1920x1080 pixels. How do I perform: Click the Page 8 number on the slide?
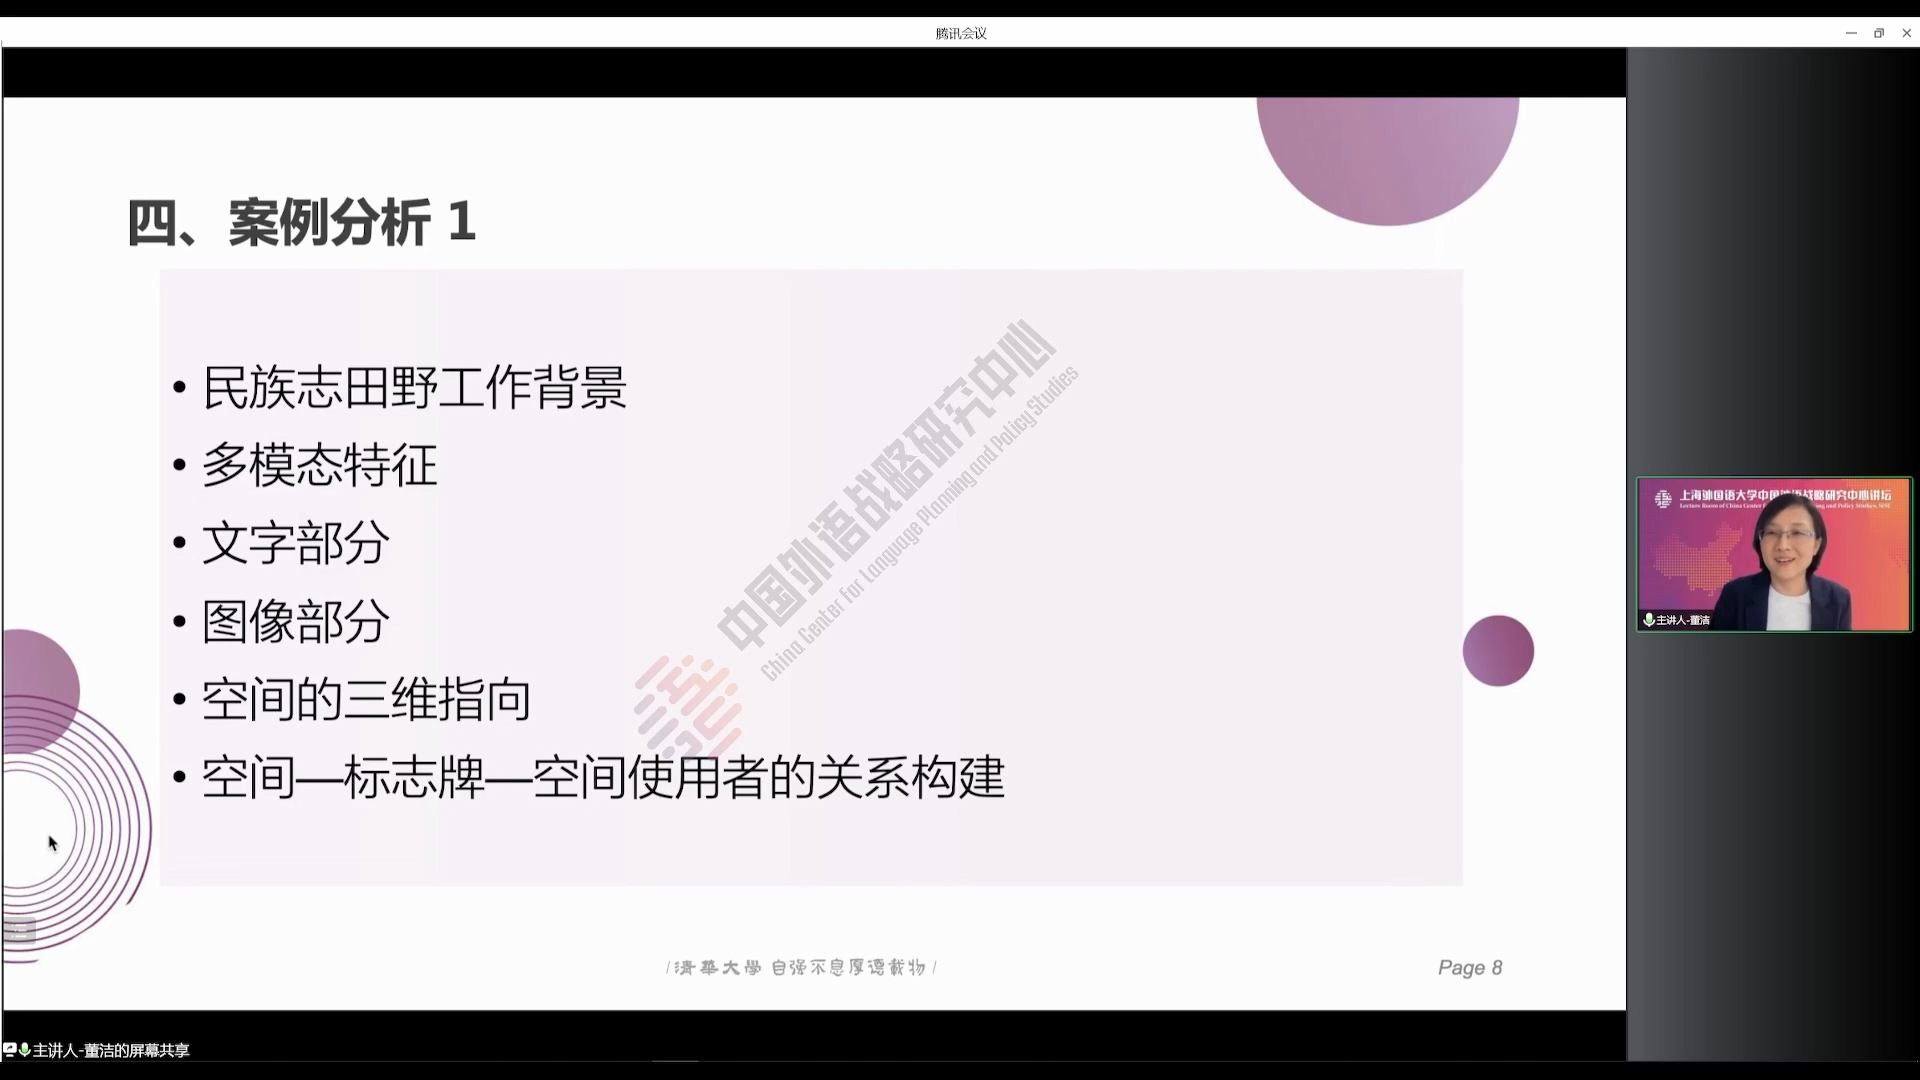click(1469, 967)
